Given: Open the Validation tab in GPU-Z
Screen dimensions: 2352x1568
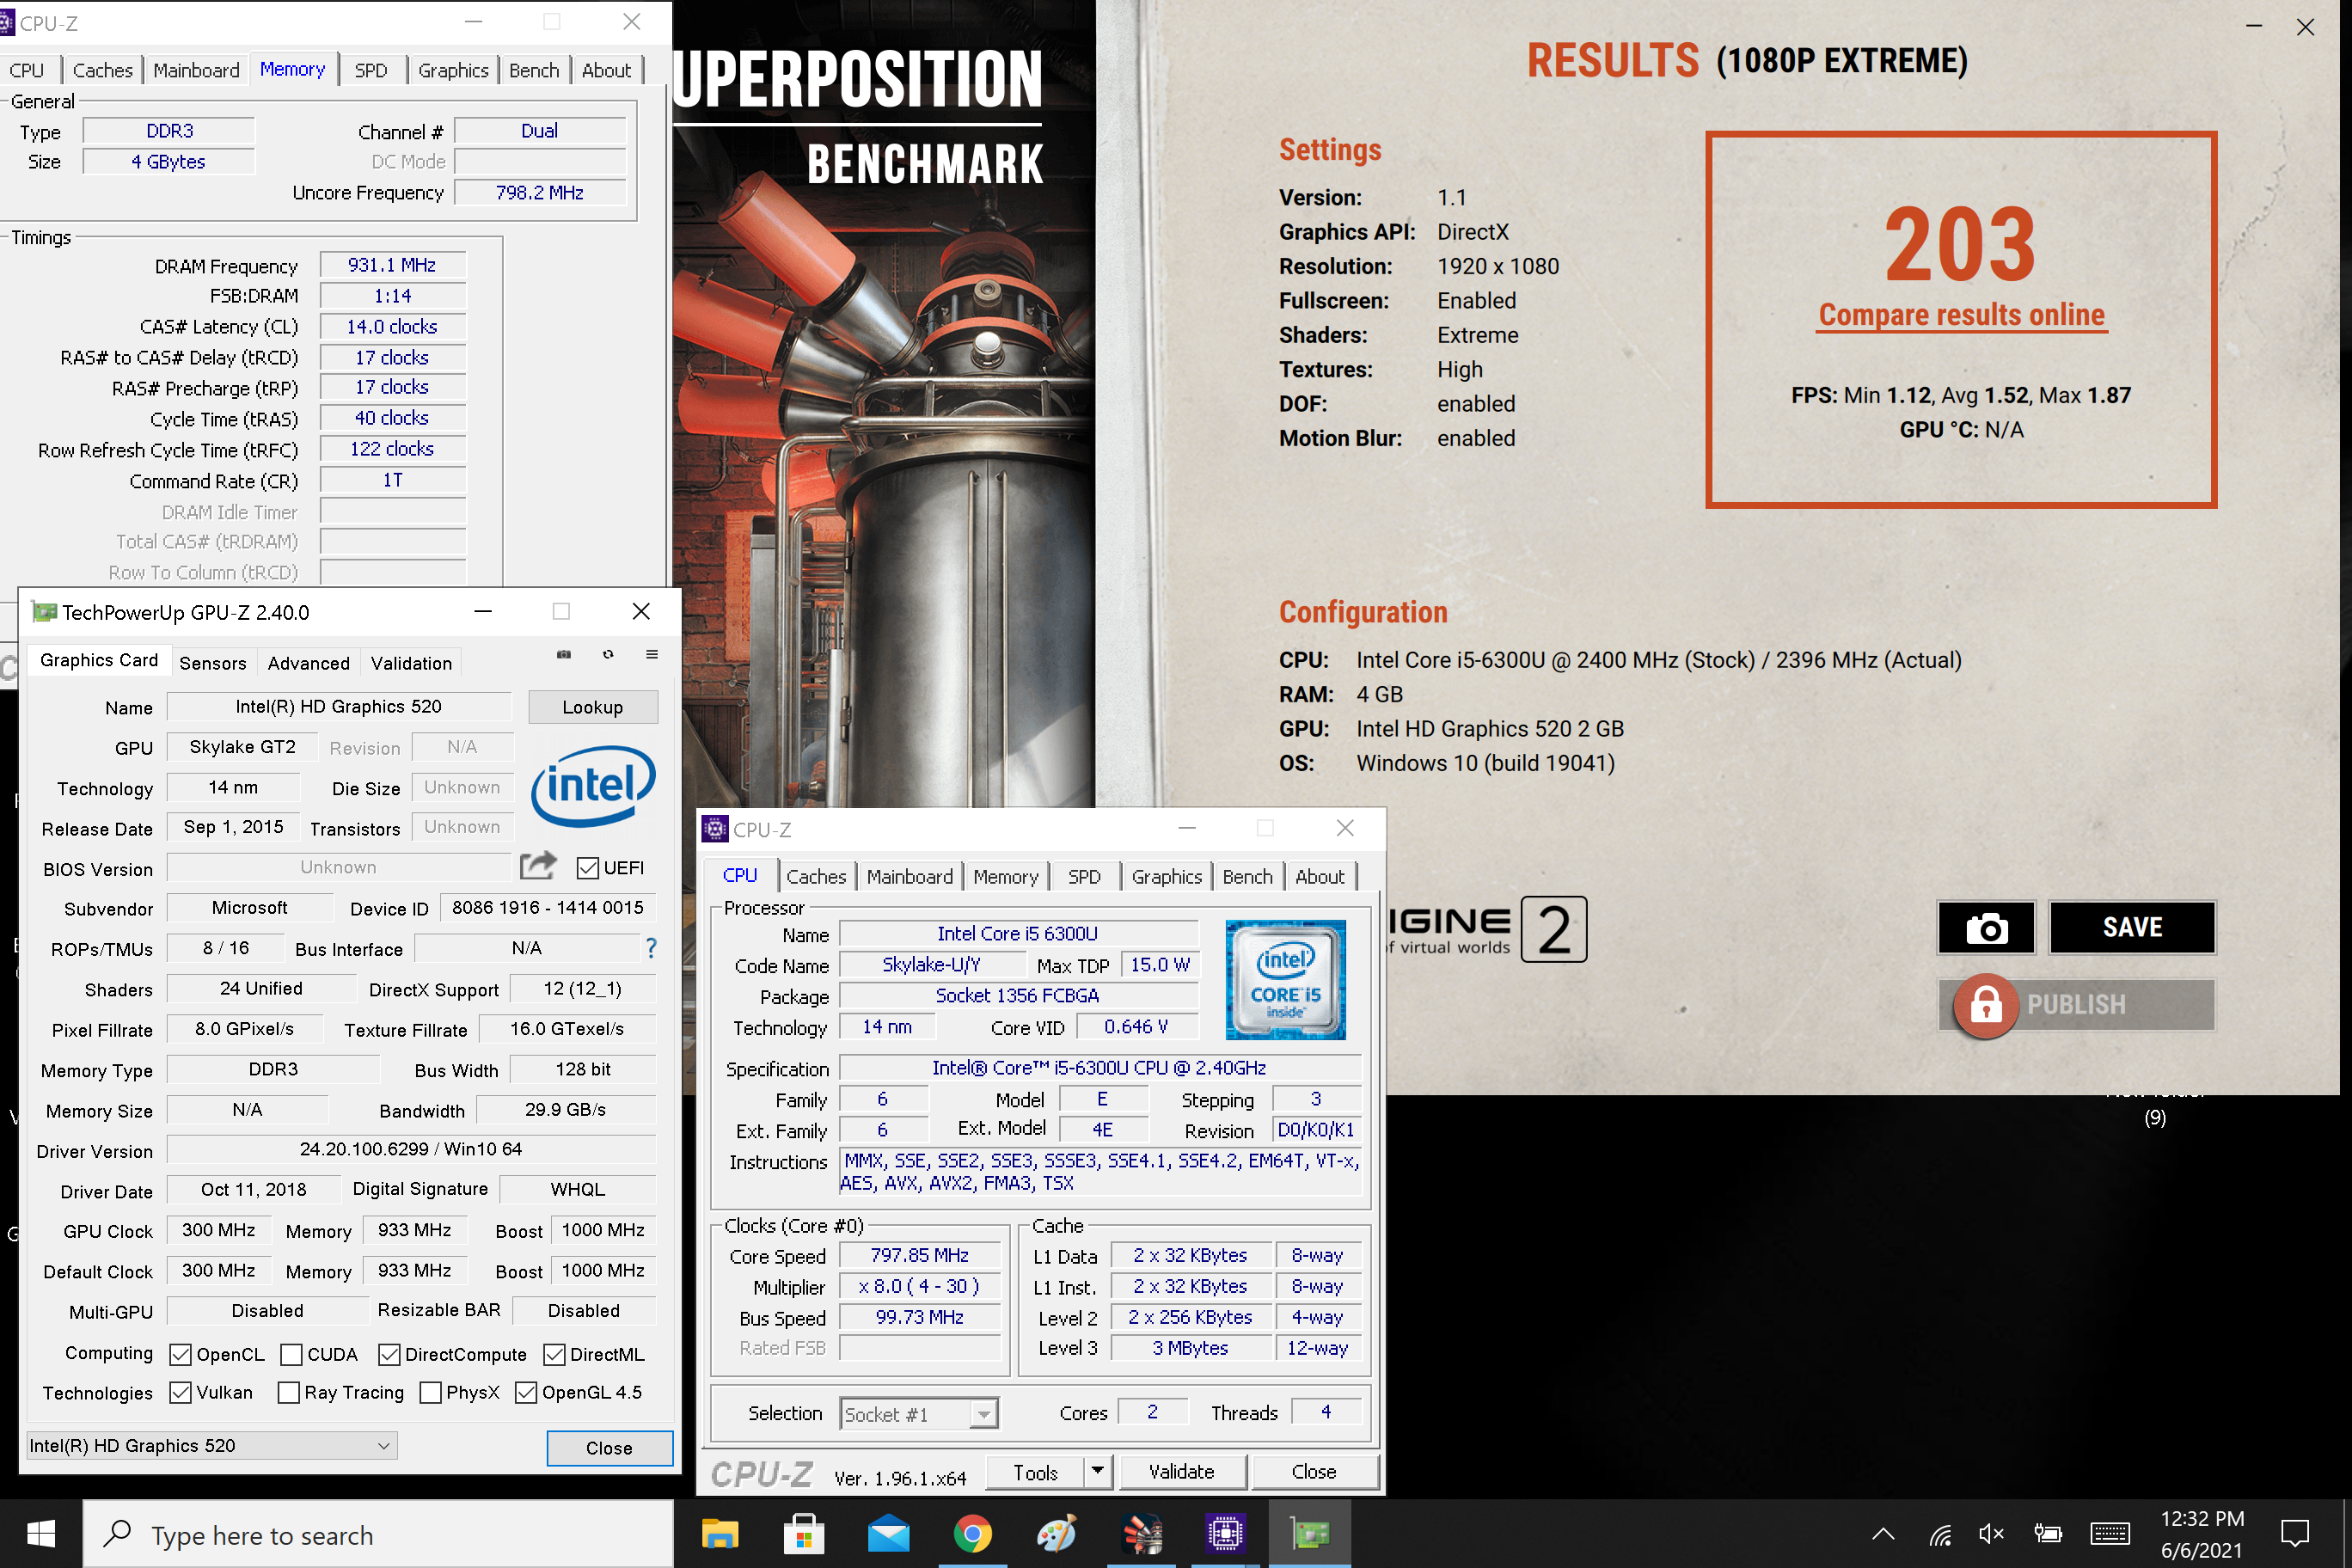Looking at the screenshot, I should coord(411,663).
